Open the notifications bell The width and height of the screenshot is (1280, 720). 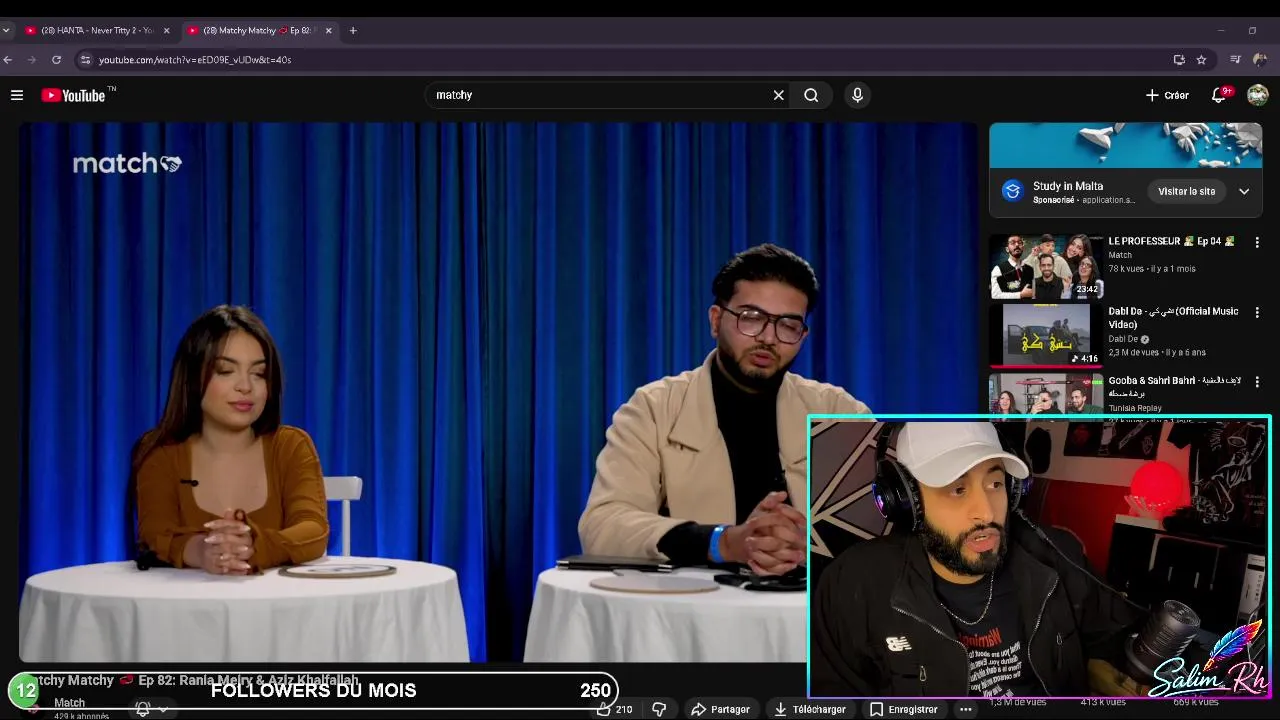coord(1219,95)
